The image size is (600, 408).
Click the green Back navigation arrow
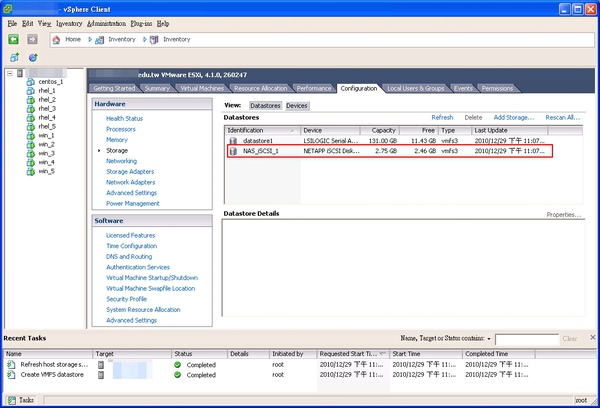[x=13, y=39]
